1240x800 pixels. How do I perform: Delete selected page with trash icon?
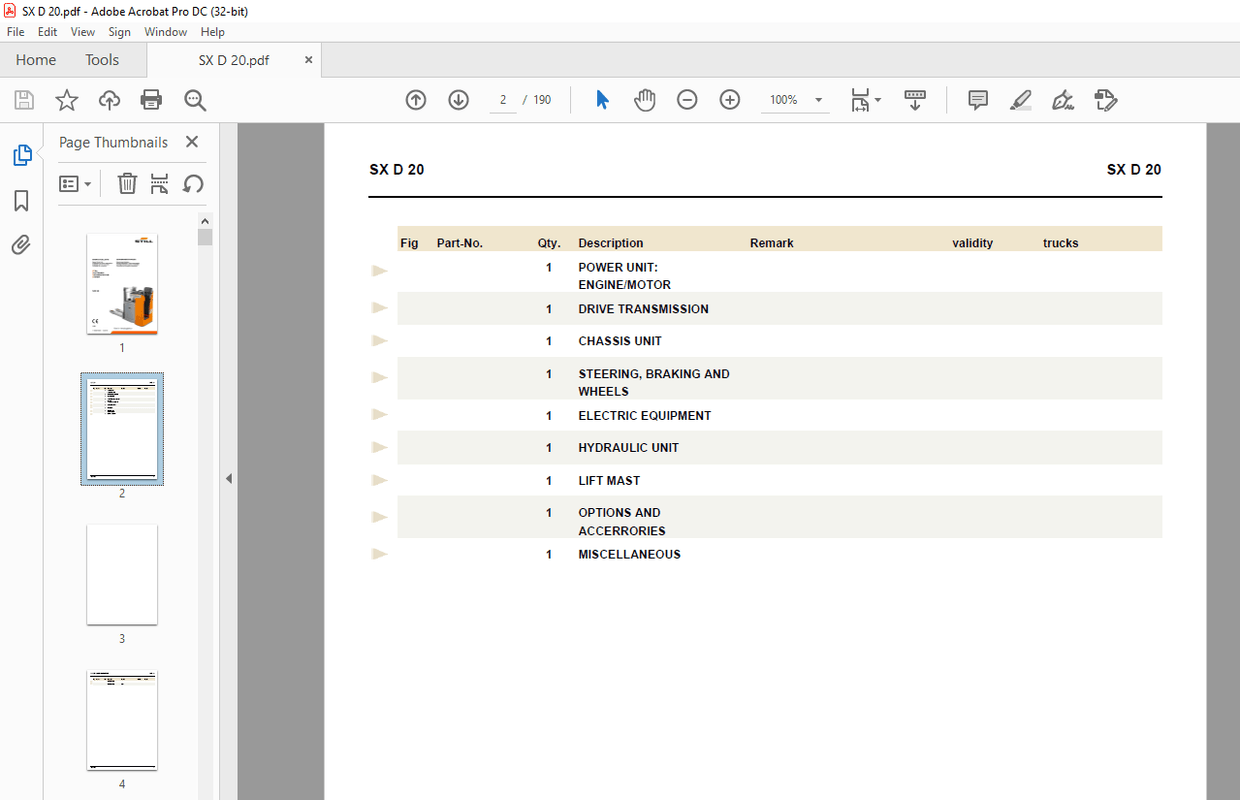(127, 184)
